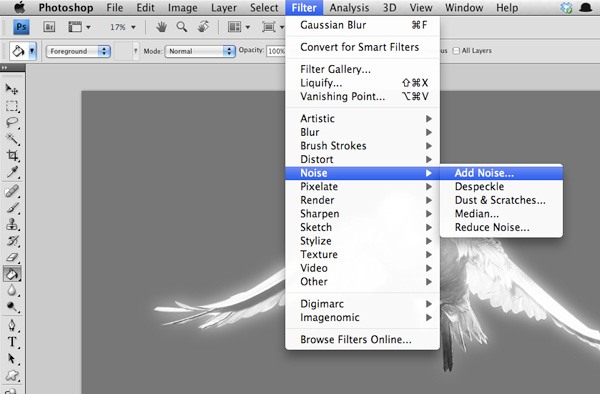600x394 pixels.
Task: Open Vanishing Point filter
Action: point(363,96)
